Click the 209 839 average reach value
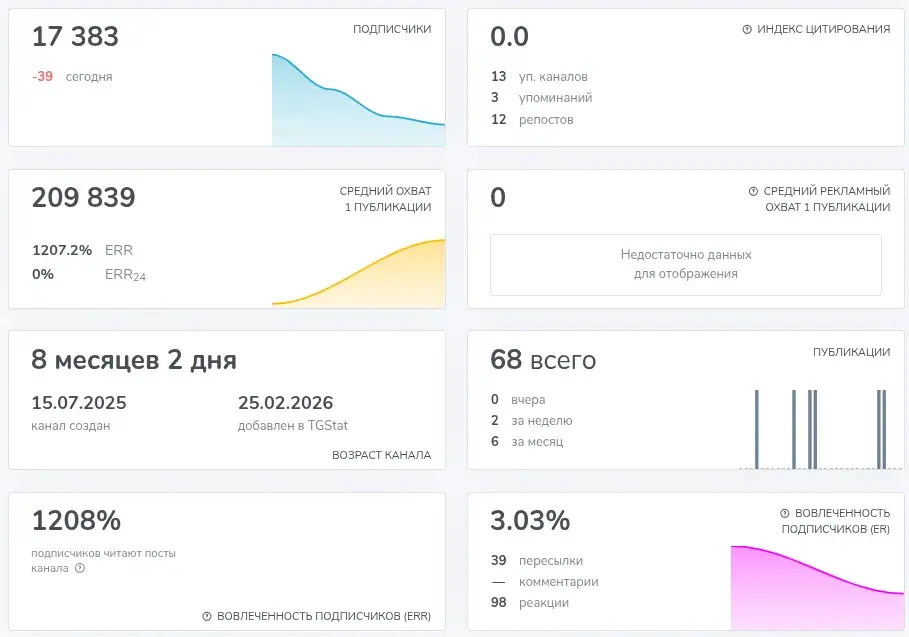This screenshot has height=637, width=909. click(83, 198)
